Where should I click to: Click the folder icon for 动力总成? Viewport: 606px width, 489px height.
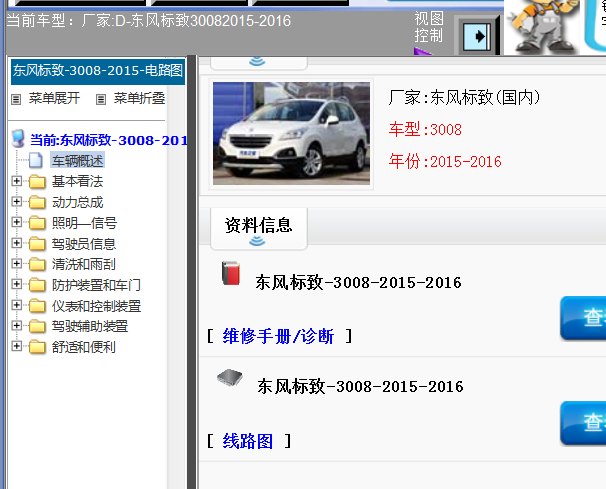(x=37, y=202)
